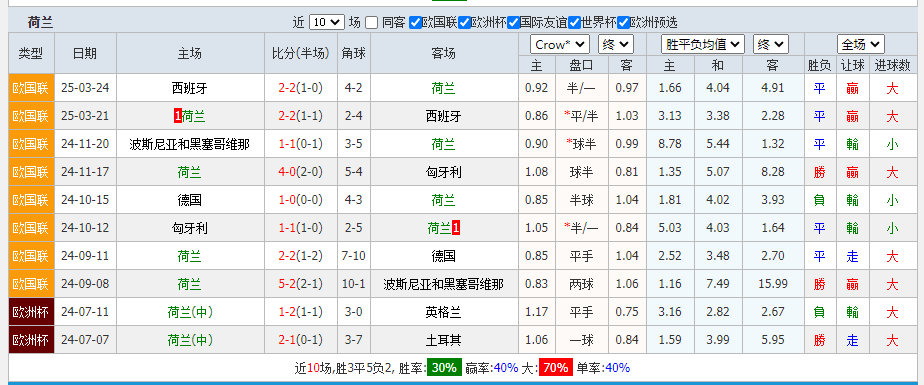
Task: Click 荷兰 away team in 25-03-24 row
Action: tap(444, 88)
